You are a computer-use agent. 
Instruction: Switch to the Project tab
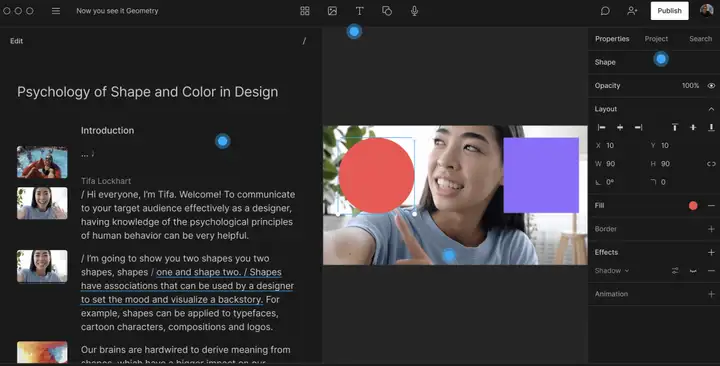pyautogui.click(x=656, y=39)
